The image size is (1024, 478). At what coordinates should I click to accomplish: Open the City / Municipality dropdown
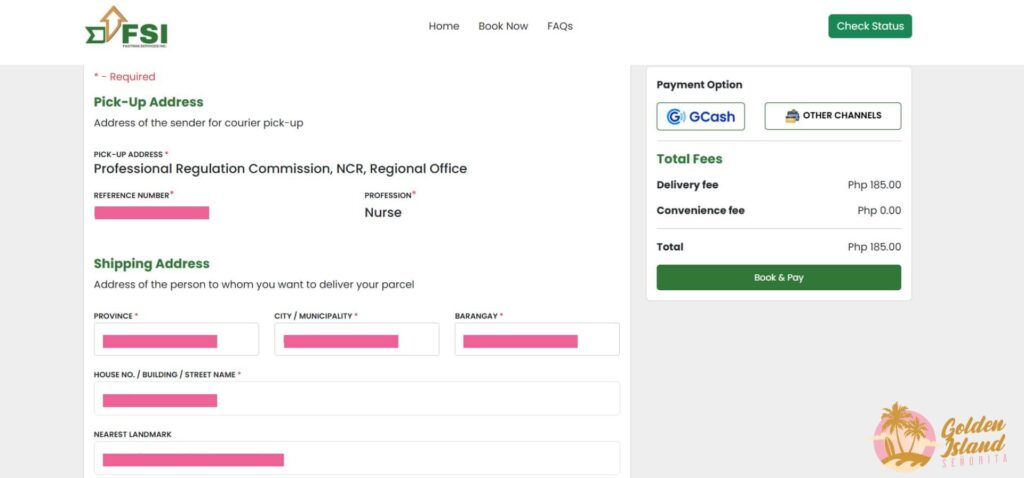[357, 340]
